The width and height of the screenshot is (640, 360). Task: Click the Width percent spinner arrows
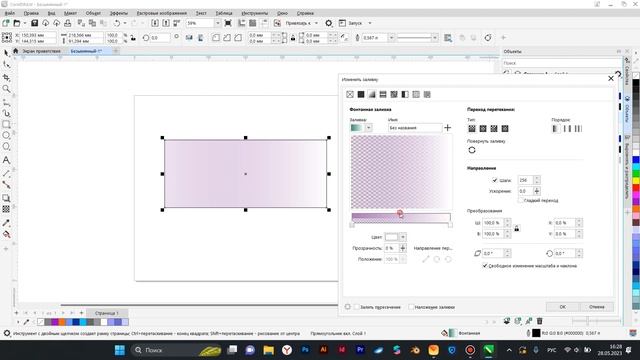pos(507,223)
